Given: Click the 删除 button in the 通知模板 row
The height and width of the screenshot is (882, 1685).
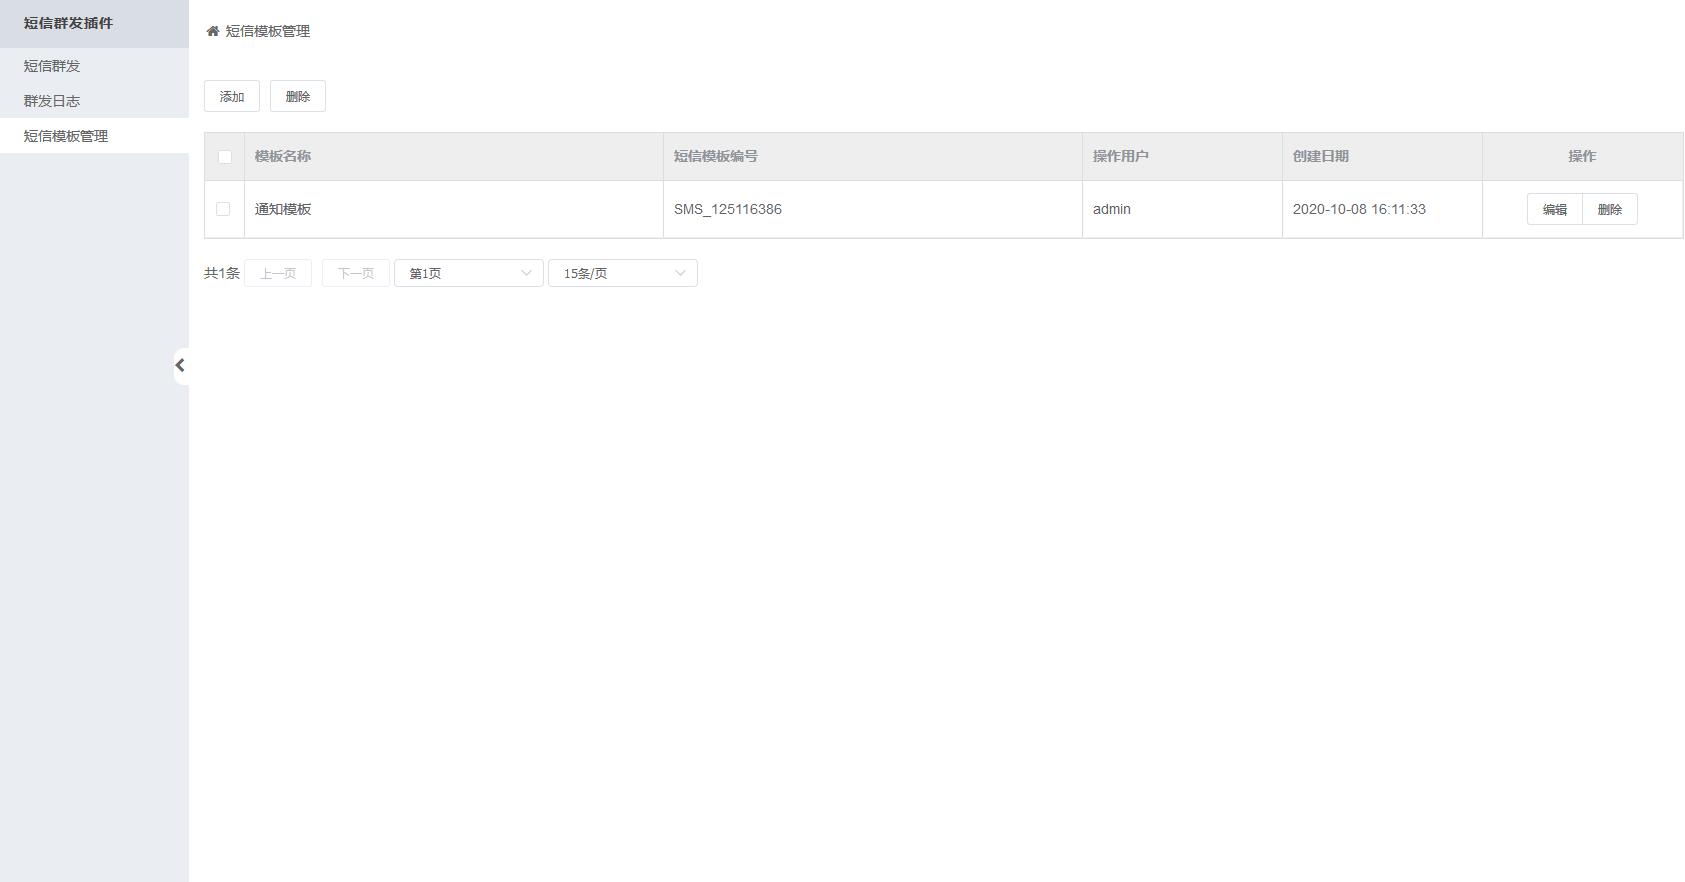Looking at the screenshot, I should (x=1610, y=209).
